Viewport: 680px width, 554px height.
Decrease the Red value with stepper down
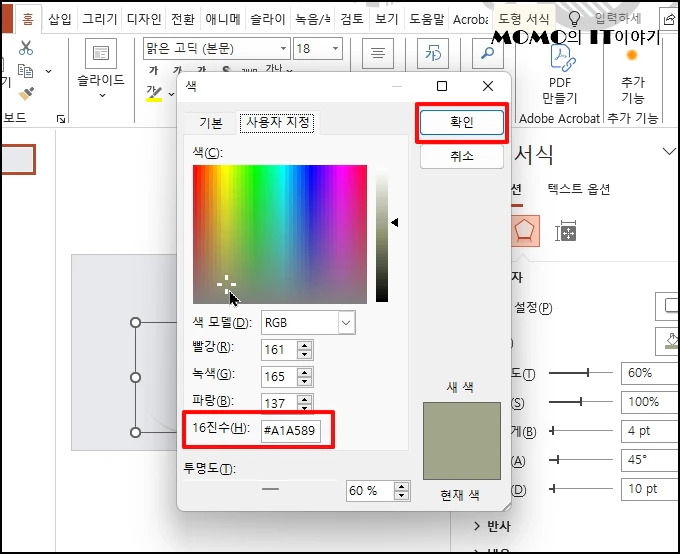(304, 354)
